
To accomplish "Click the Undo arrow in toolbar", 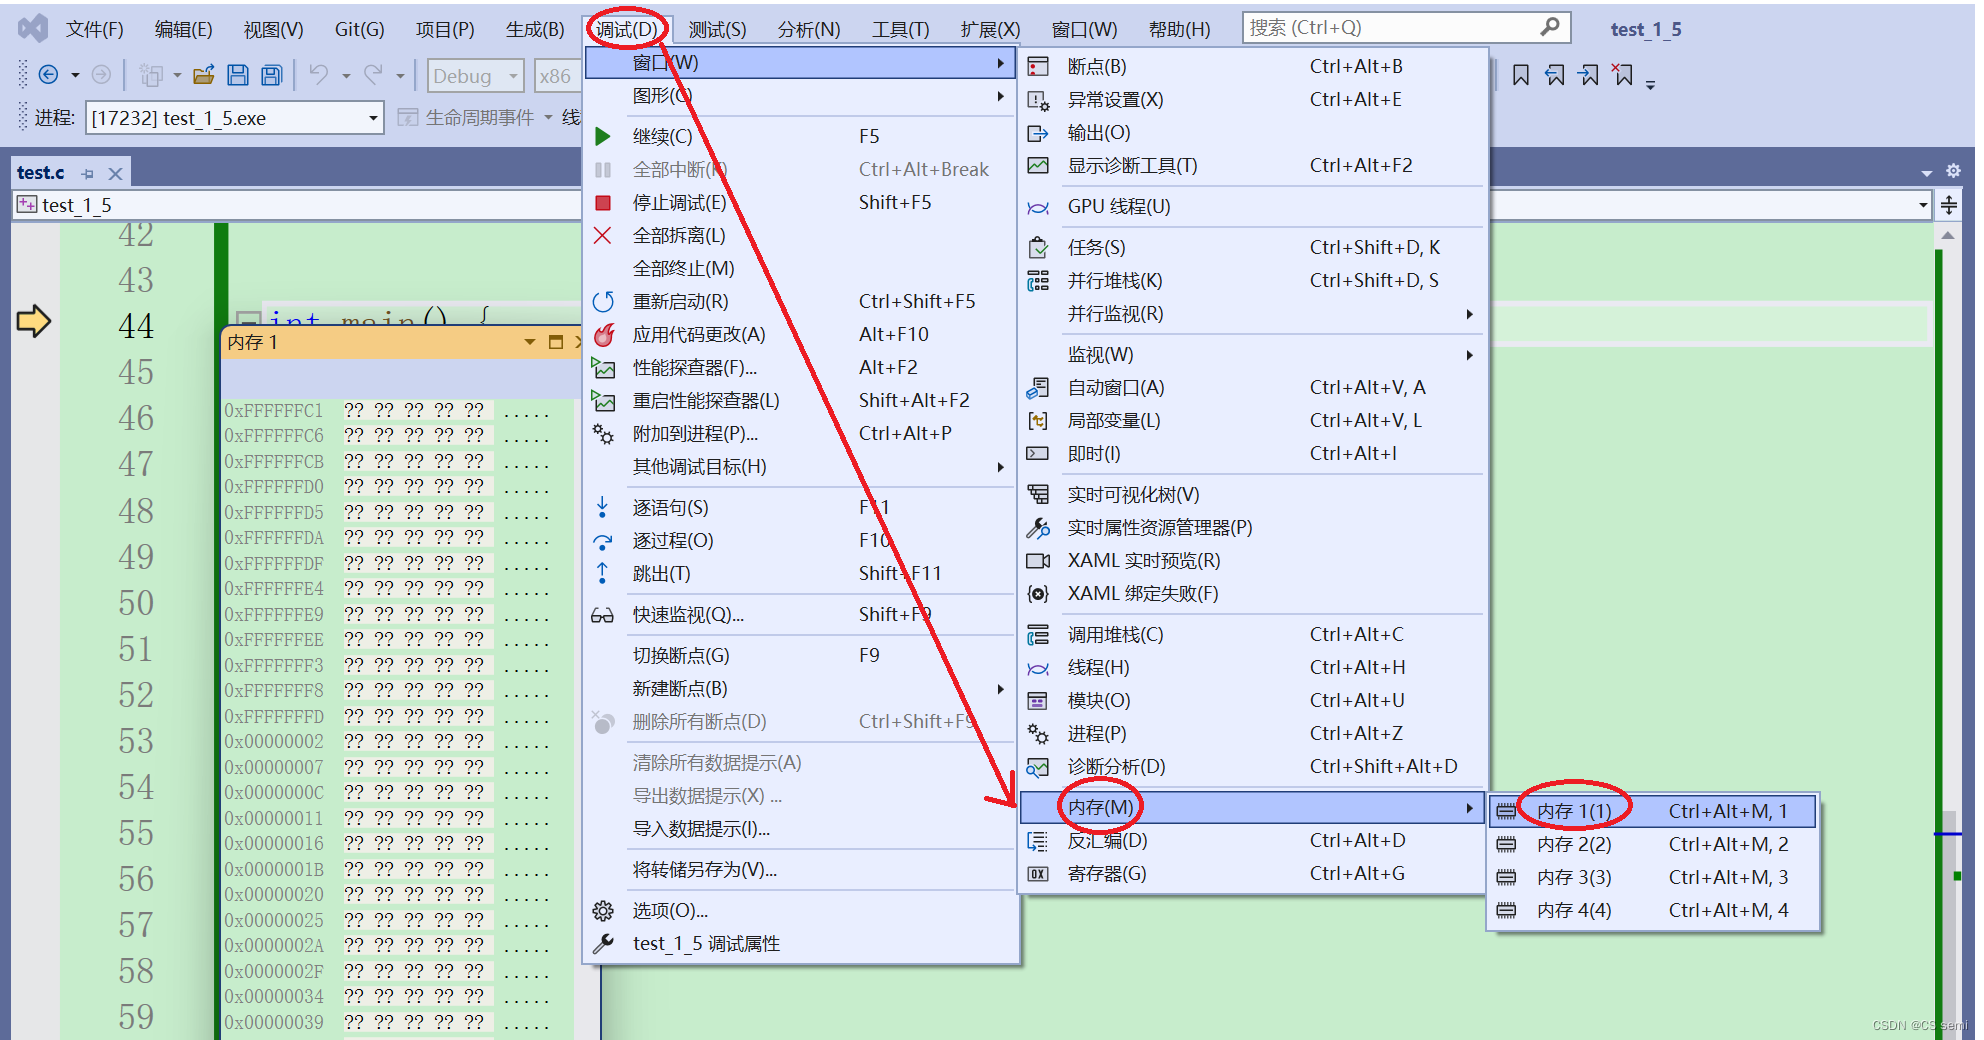I will pyautogui.click(x=319, y=75).
